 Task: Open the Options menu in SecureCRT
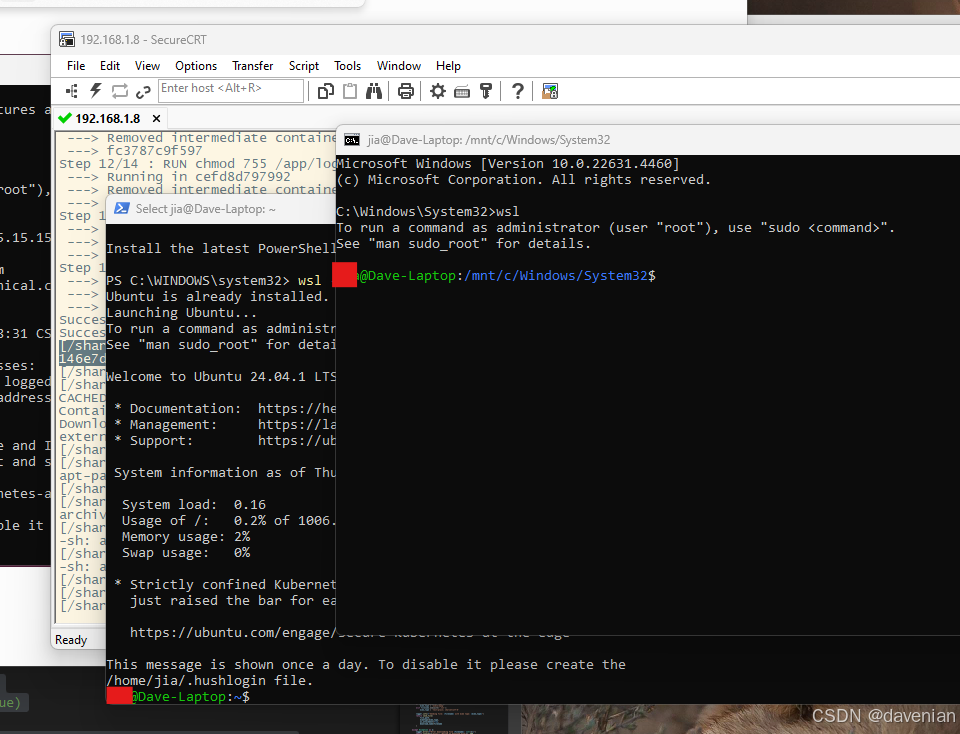tap(196, 66)
